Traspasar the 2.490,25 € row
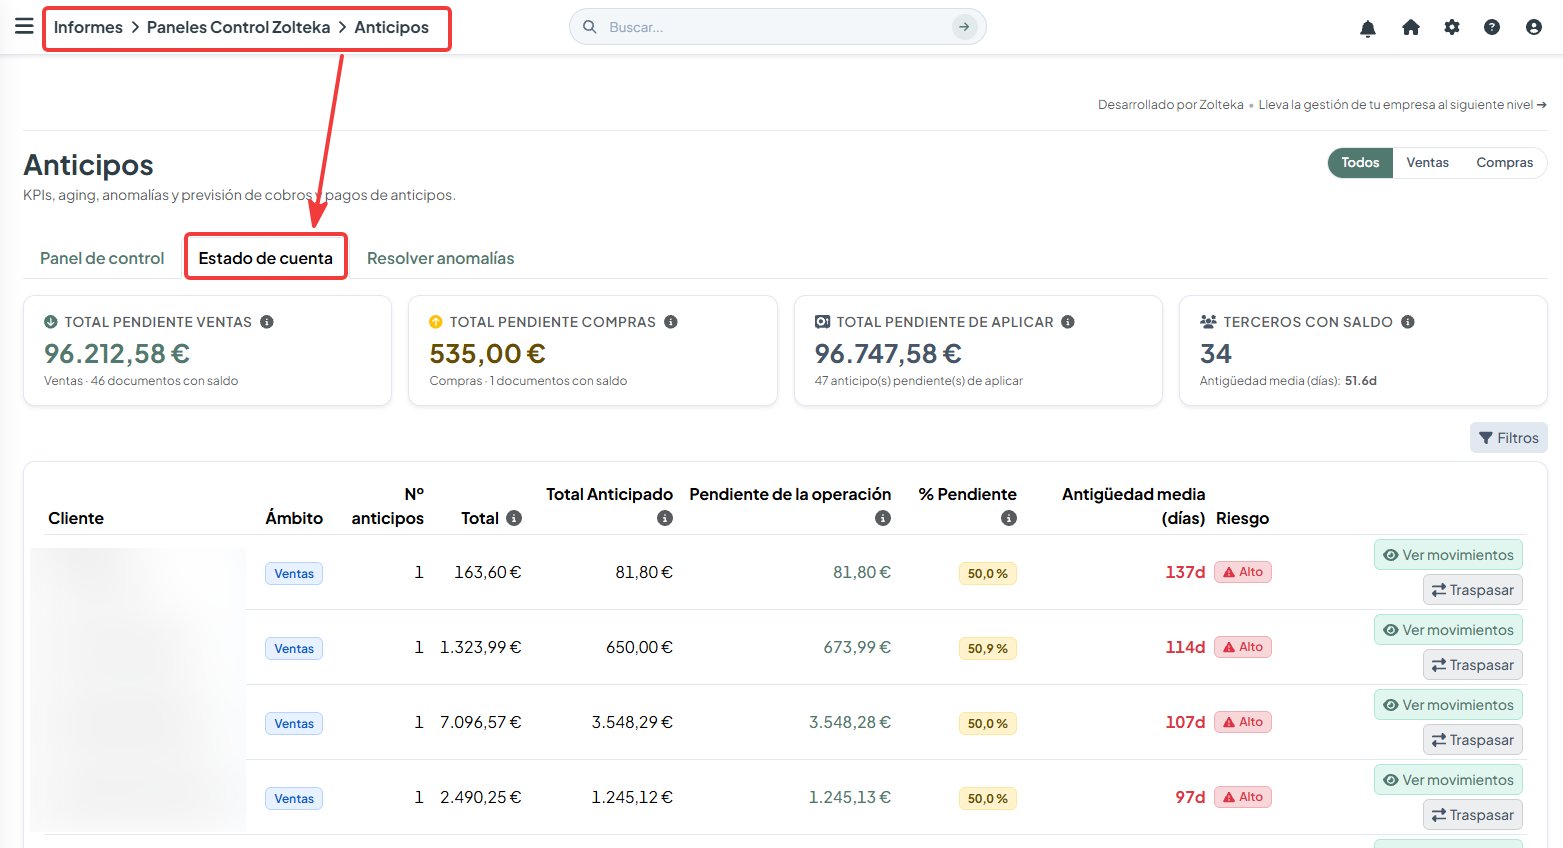This screenshot has width=1563, height=848. click(1472, 815)
